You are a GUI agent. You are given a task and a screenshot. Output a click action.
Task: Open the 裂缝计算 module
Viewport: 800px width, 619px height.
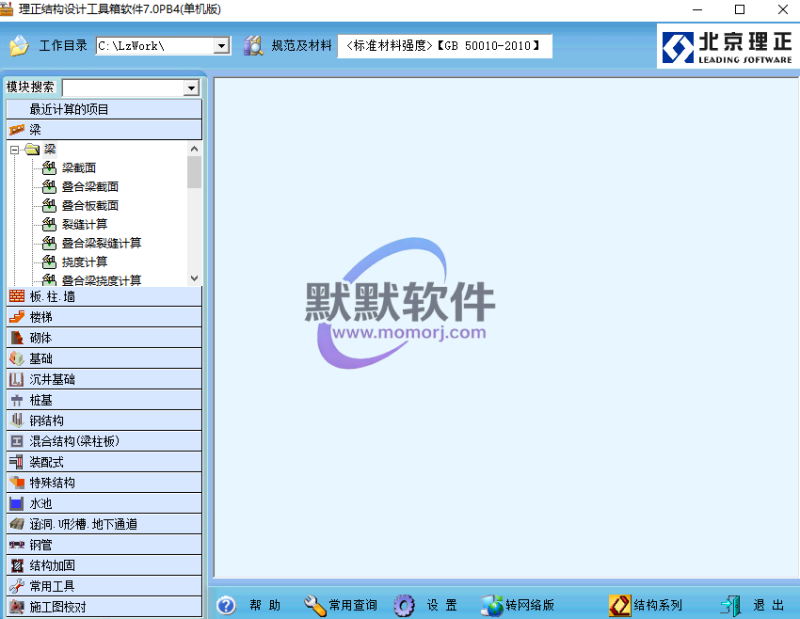click(x=84, y=224)
